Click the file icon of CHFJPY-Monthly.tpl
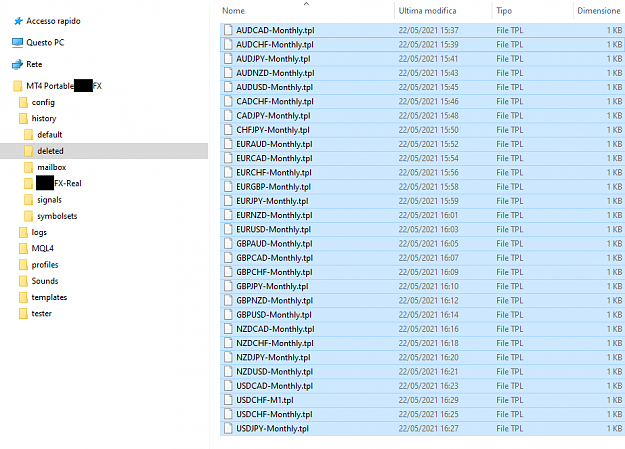Screen dimensions: 625x449 228,130
